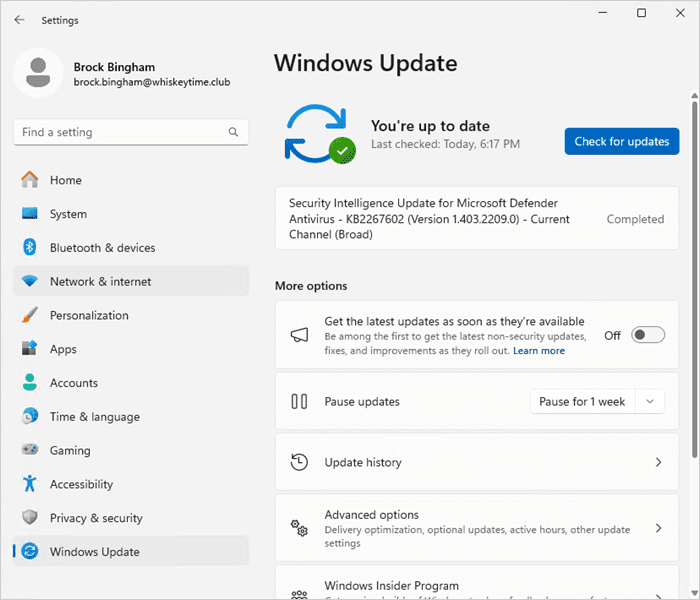Click the Privacy & security shield icon

29,517
